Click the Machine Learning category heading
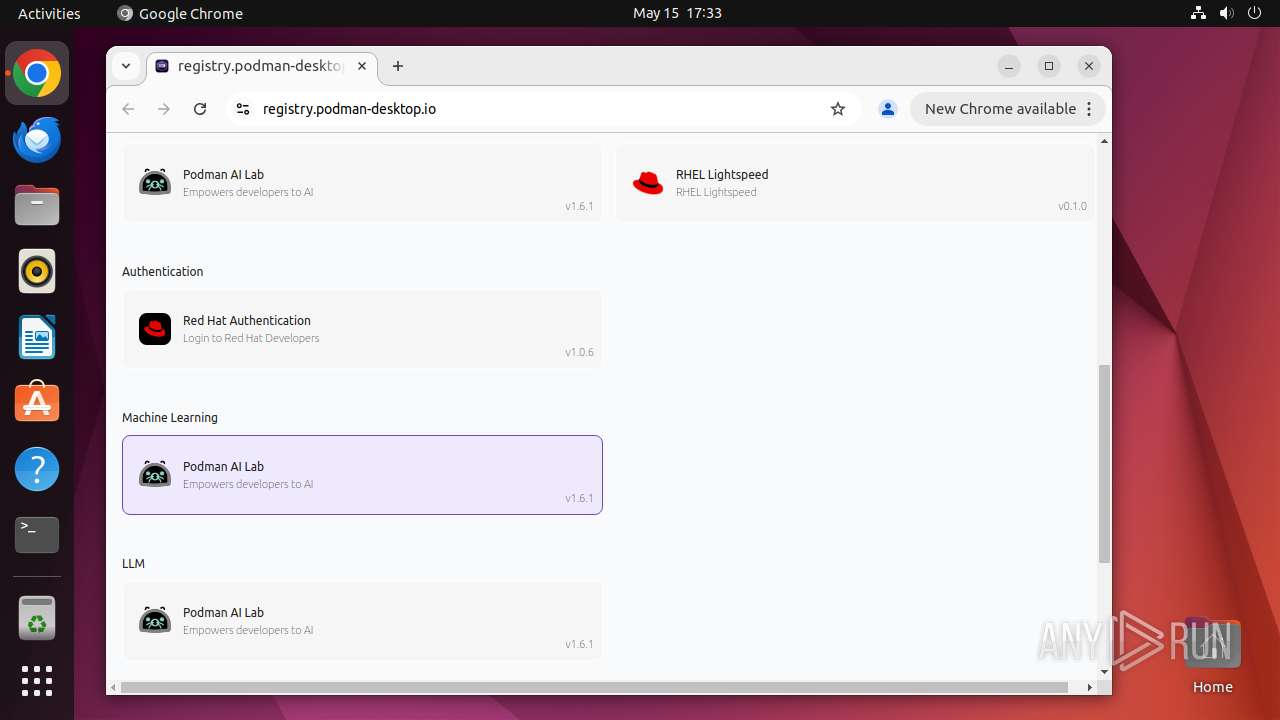Viewport: 1280px width, 720px height. (x=170, y=417)
